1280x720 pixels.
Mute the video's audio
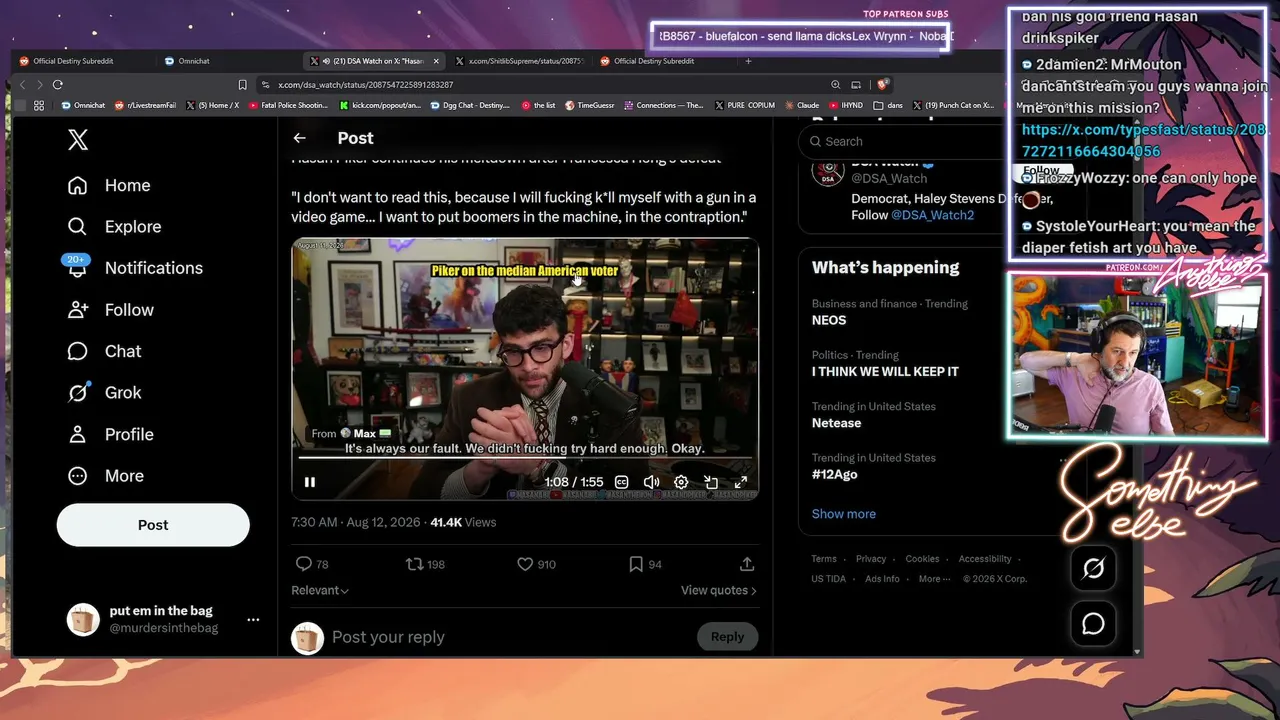point(651,482)
